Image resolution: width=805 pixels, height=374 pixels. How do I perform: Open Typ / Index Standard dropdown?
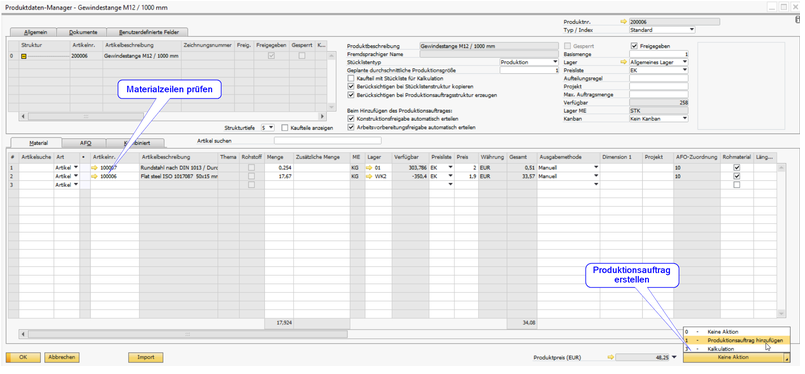point(692,30)
